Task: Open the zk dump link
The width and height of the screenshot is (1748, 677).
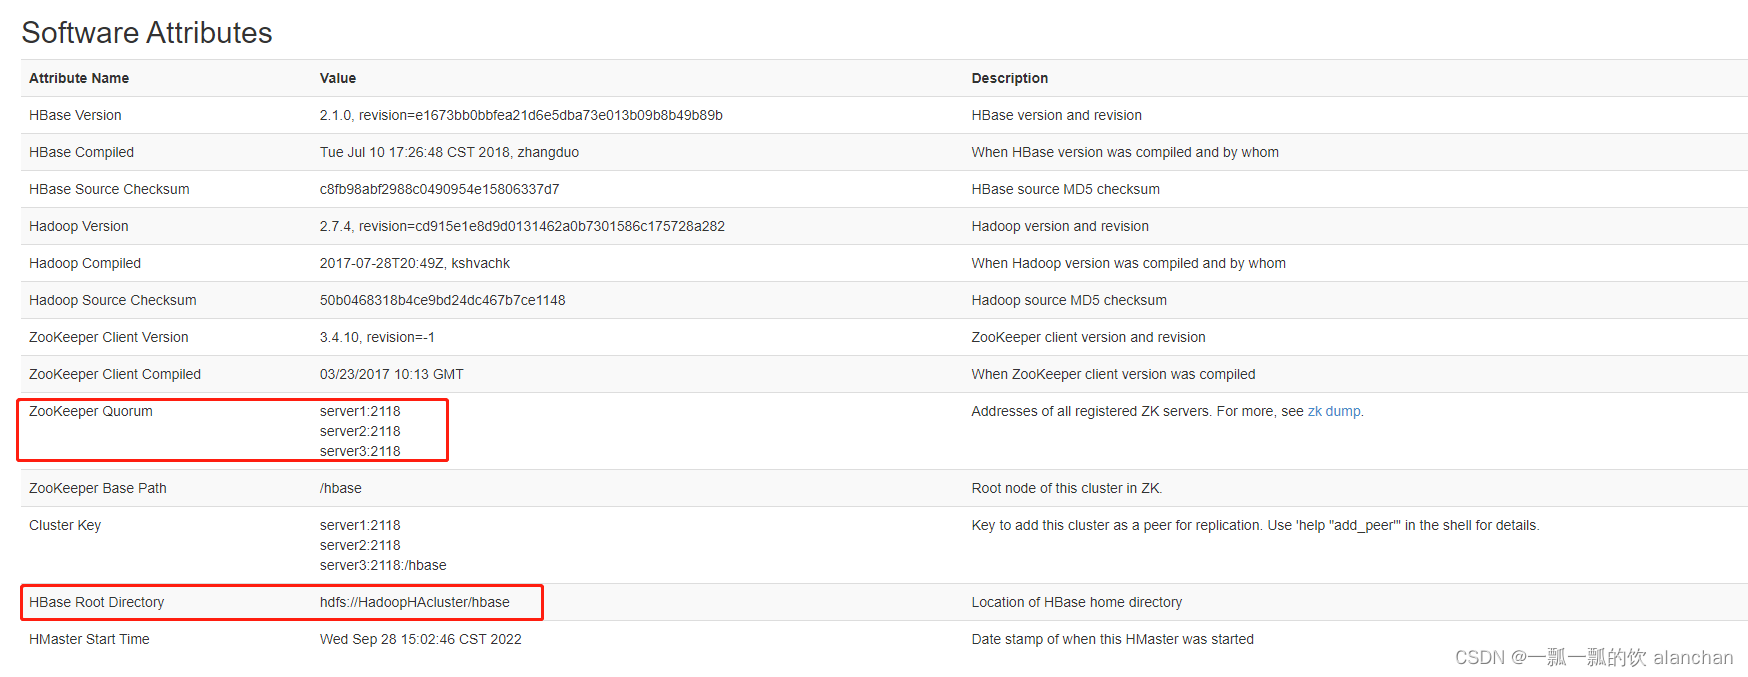Action: [1334, 411]
